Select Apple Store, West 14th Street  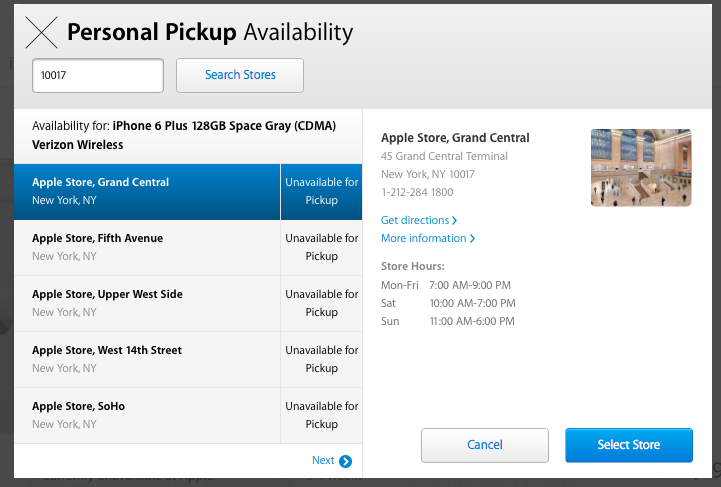[x=147, y=359]
